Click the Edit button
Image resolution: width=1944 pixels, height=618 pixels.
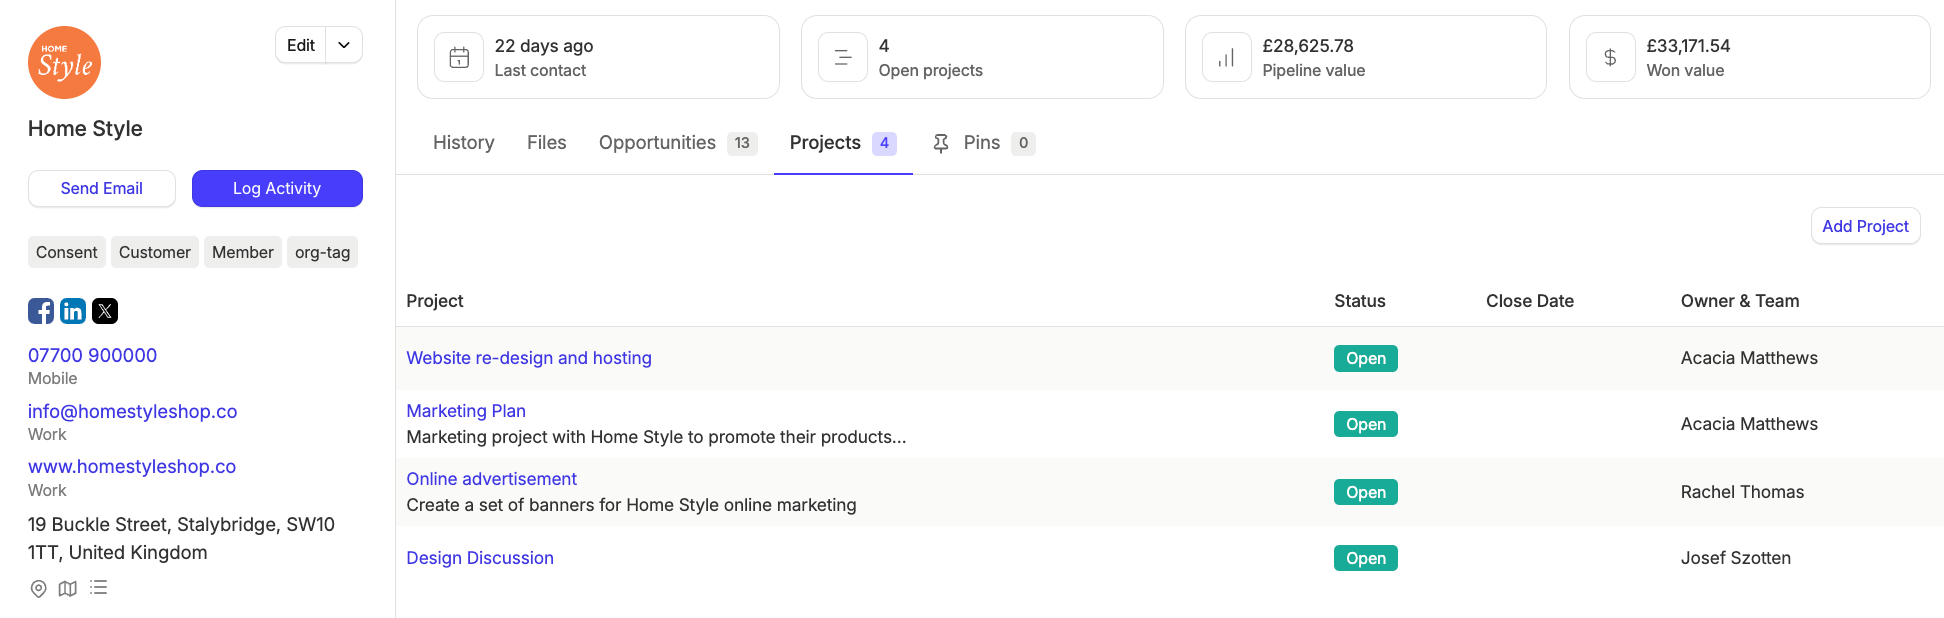(301, 45)
